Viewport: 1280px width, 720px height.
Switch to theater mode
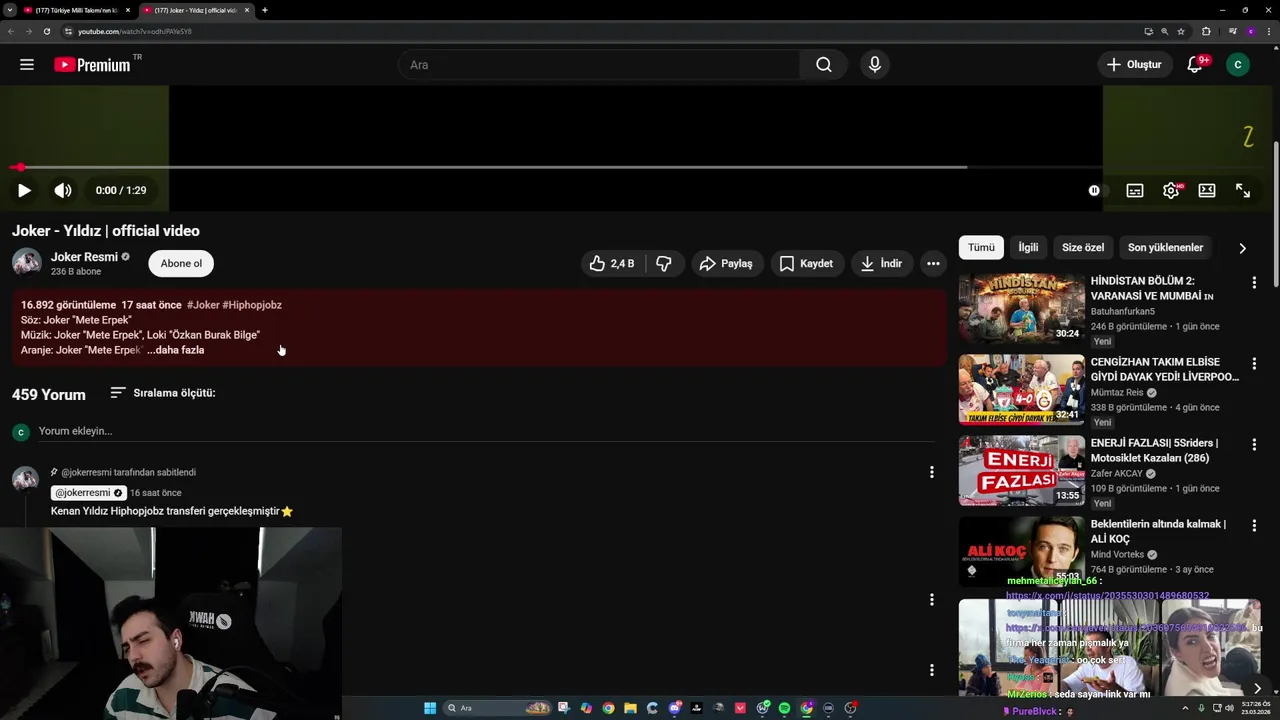1207,190
